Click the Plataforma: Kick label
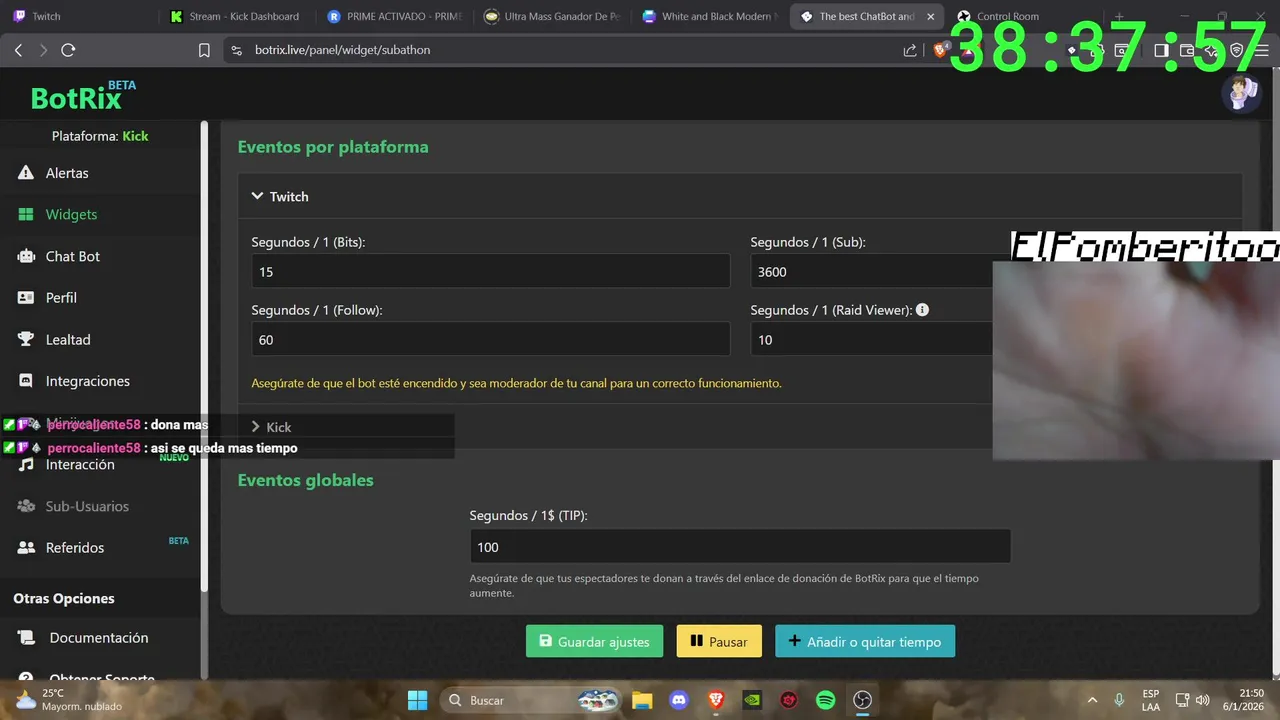 pyautogui.click(x=100, y=136)
